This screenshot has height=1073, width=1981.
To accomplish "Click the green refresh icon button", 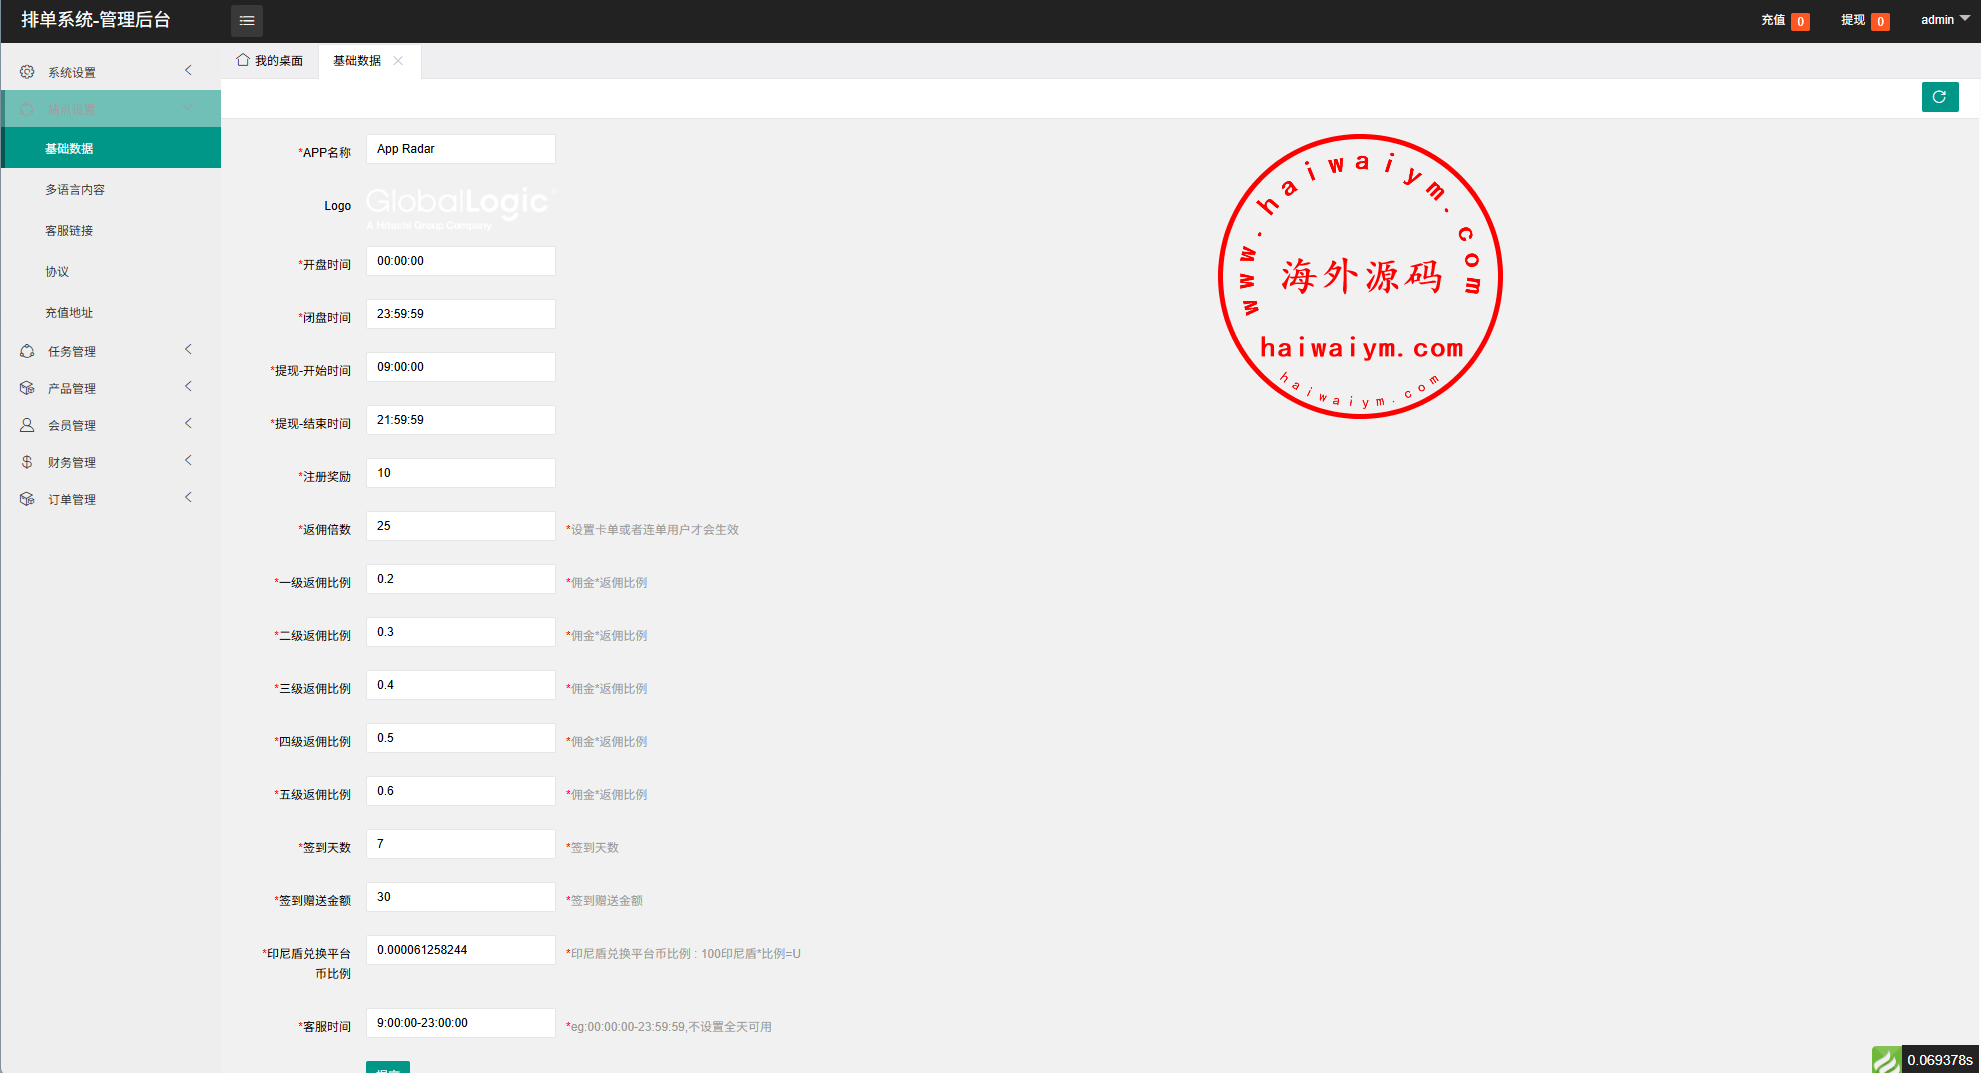I will [x=1939, y=97].
